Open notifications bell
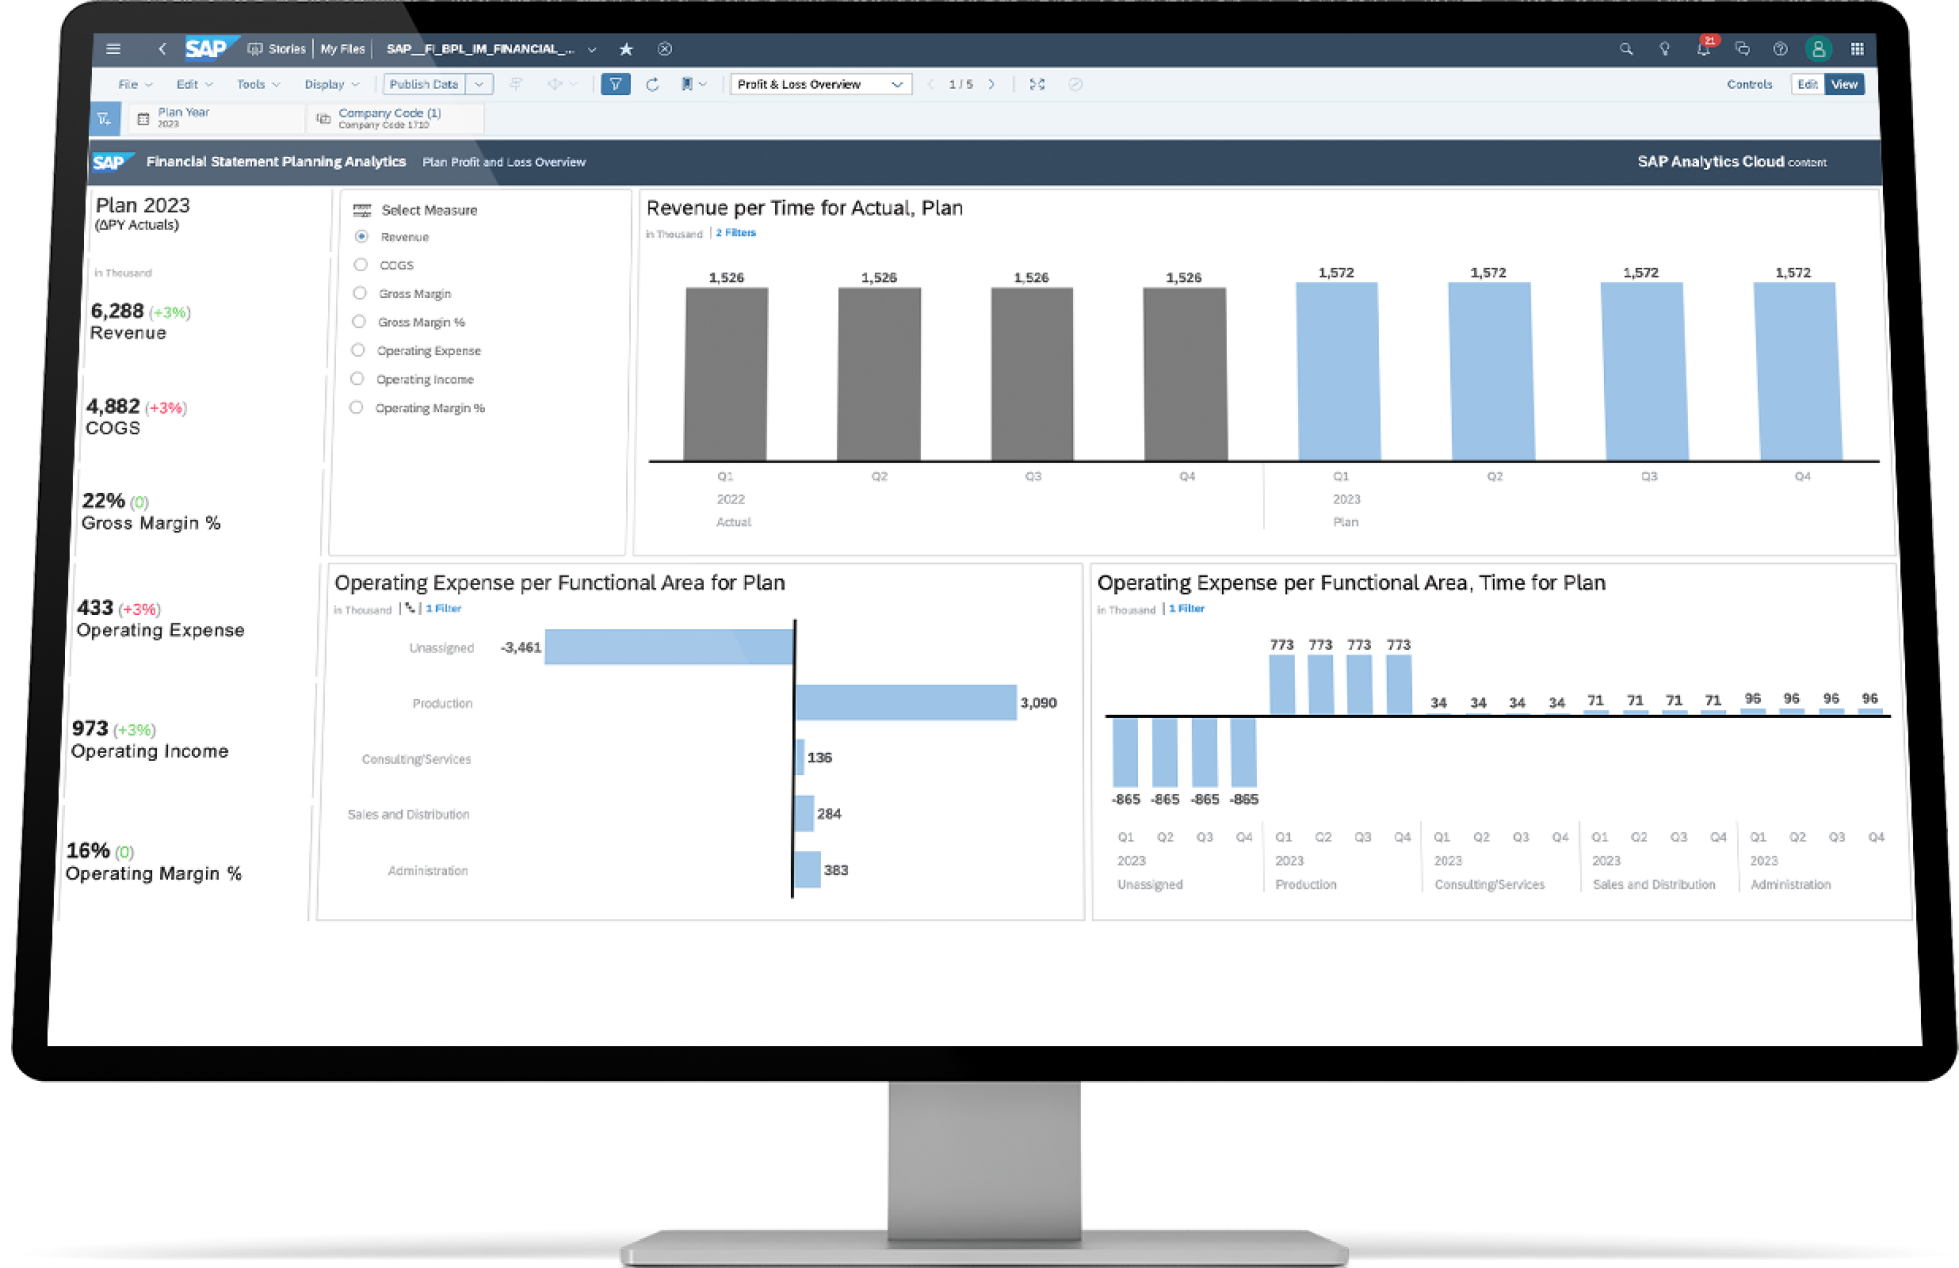 [x=1703, y=49]
